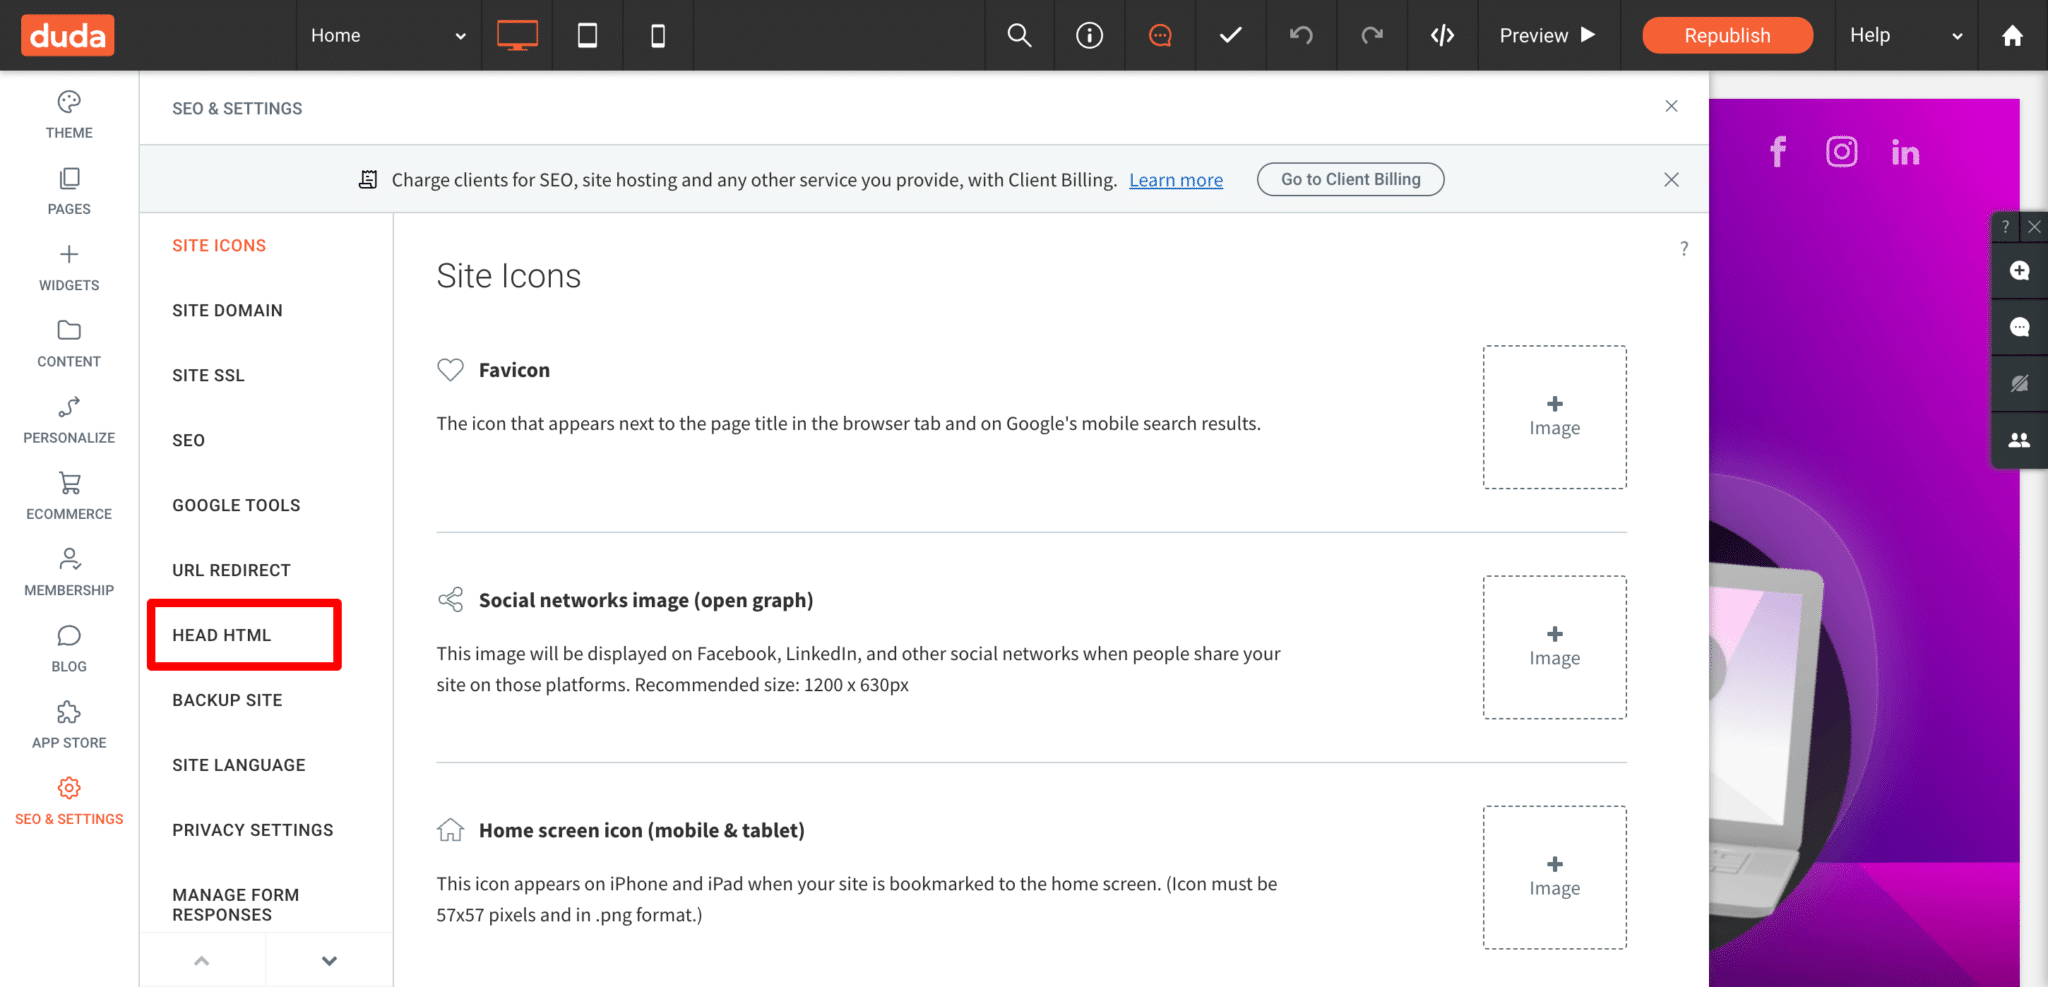Click the add comment plus bubble icon

(2019, 271)
